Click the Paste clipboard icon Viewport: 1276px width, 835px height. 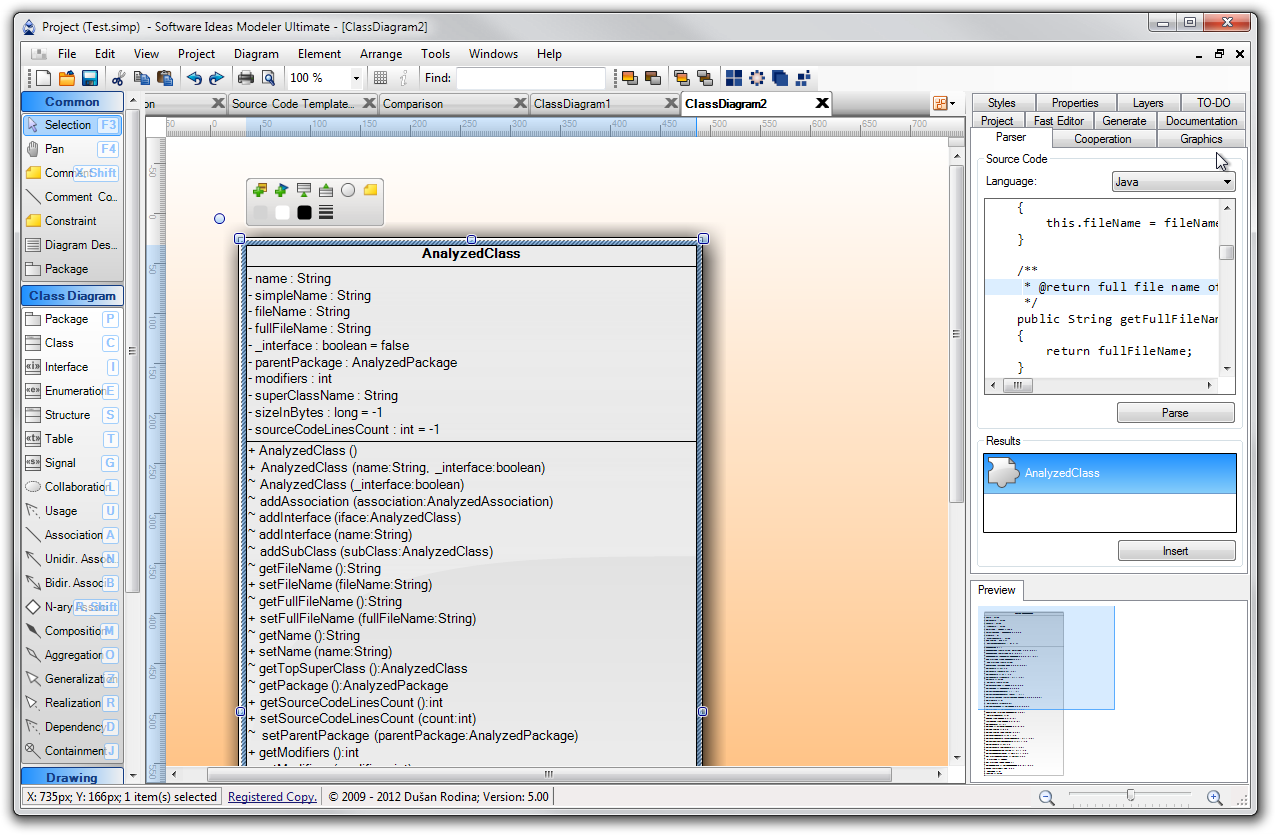pyautogui.click(x=165, y=78)
